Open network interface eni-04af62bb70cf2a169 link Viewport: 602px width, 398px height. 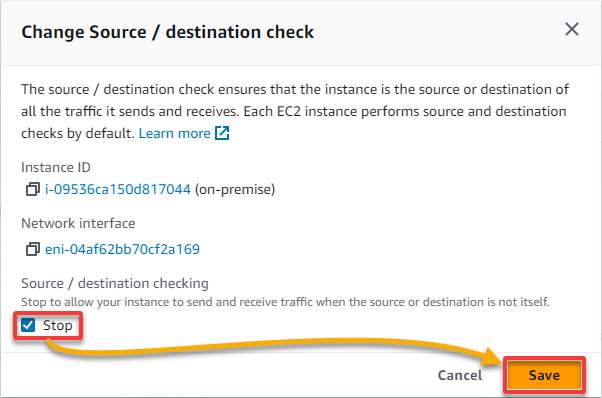click(122, 249)
